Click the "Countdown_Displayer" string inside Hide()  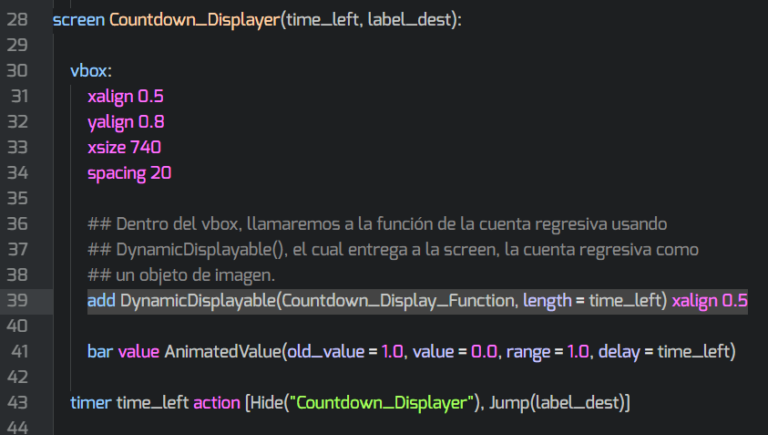click(x=385, y=403)
